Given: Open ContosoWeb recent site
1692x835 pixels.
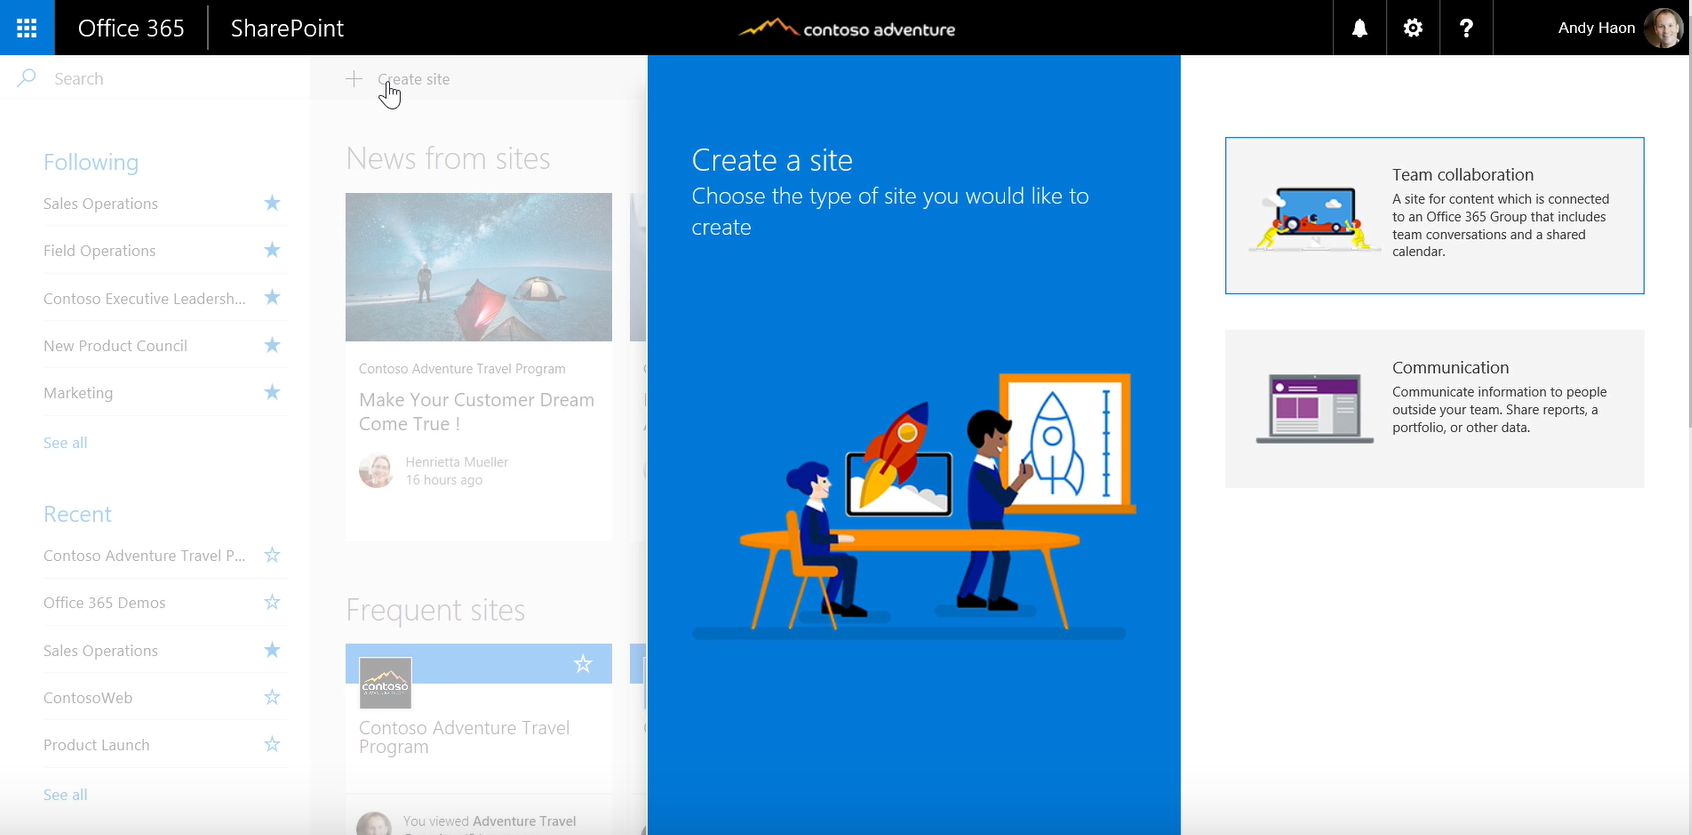Looking at the screenshot, I should [87, 697].
